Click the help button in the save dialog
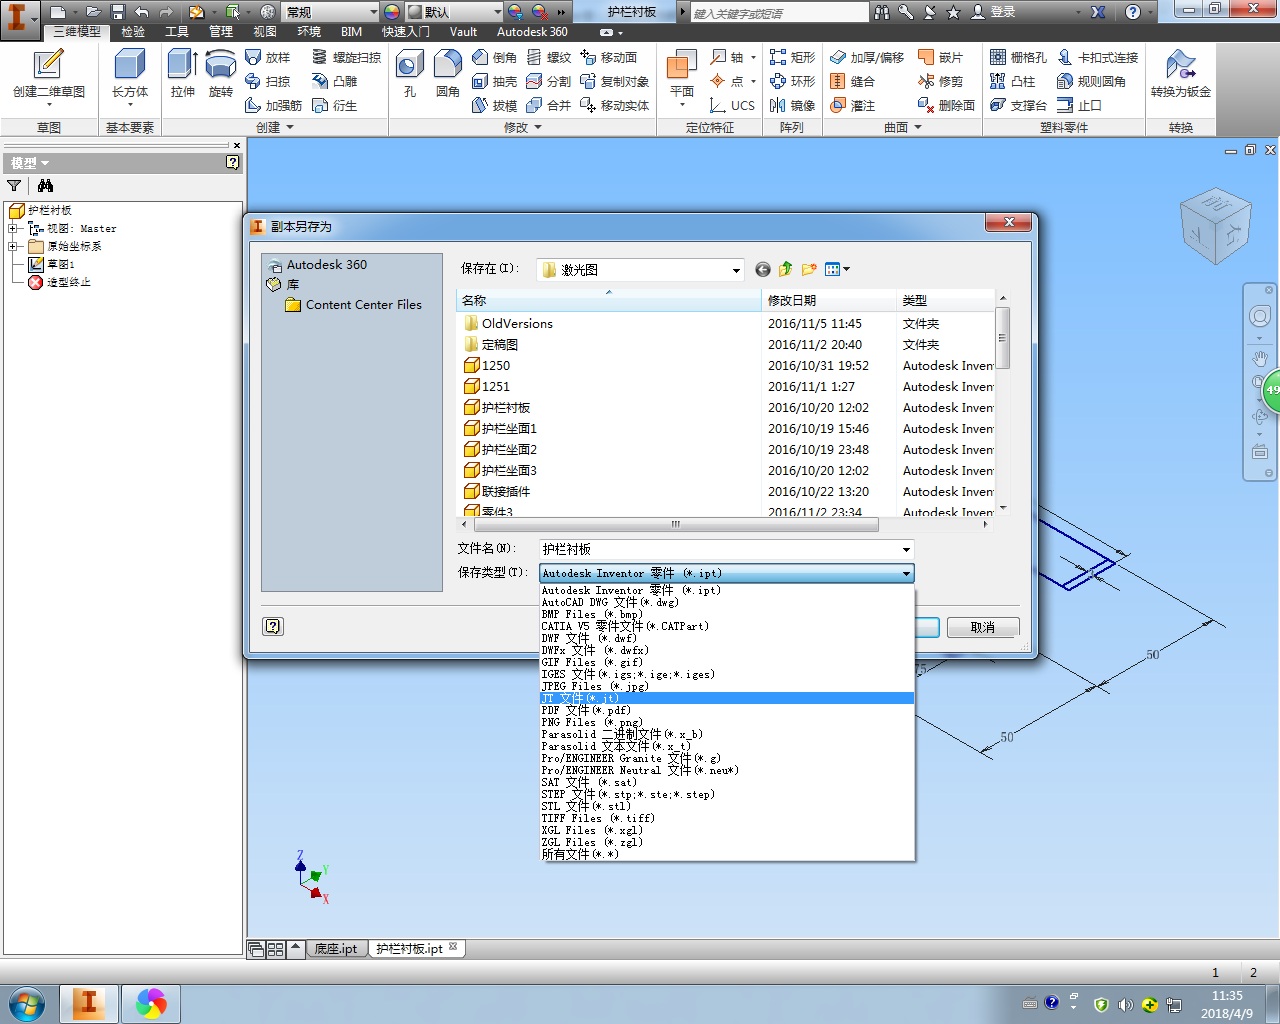Screen dimensions: 1280x1024 (273, 626)
